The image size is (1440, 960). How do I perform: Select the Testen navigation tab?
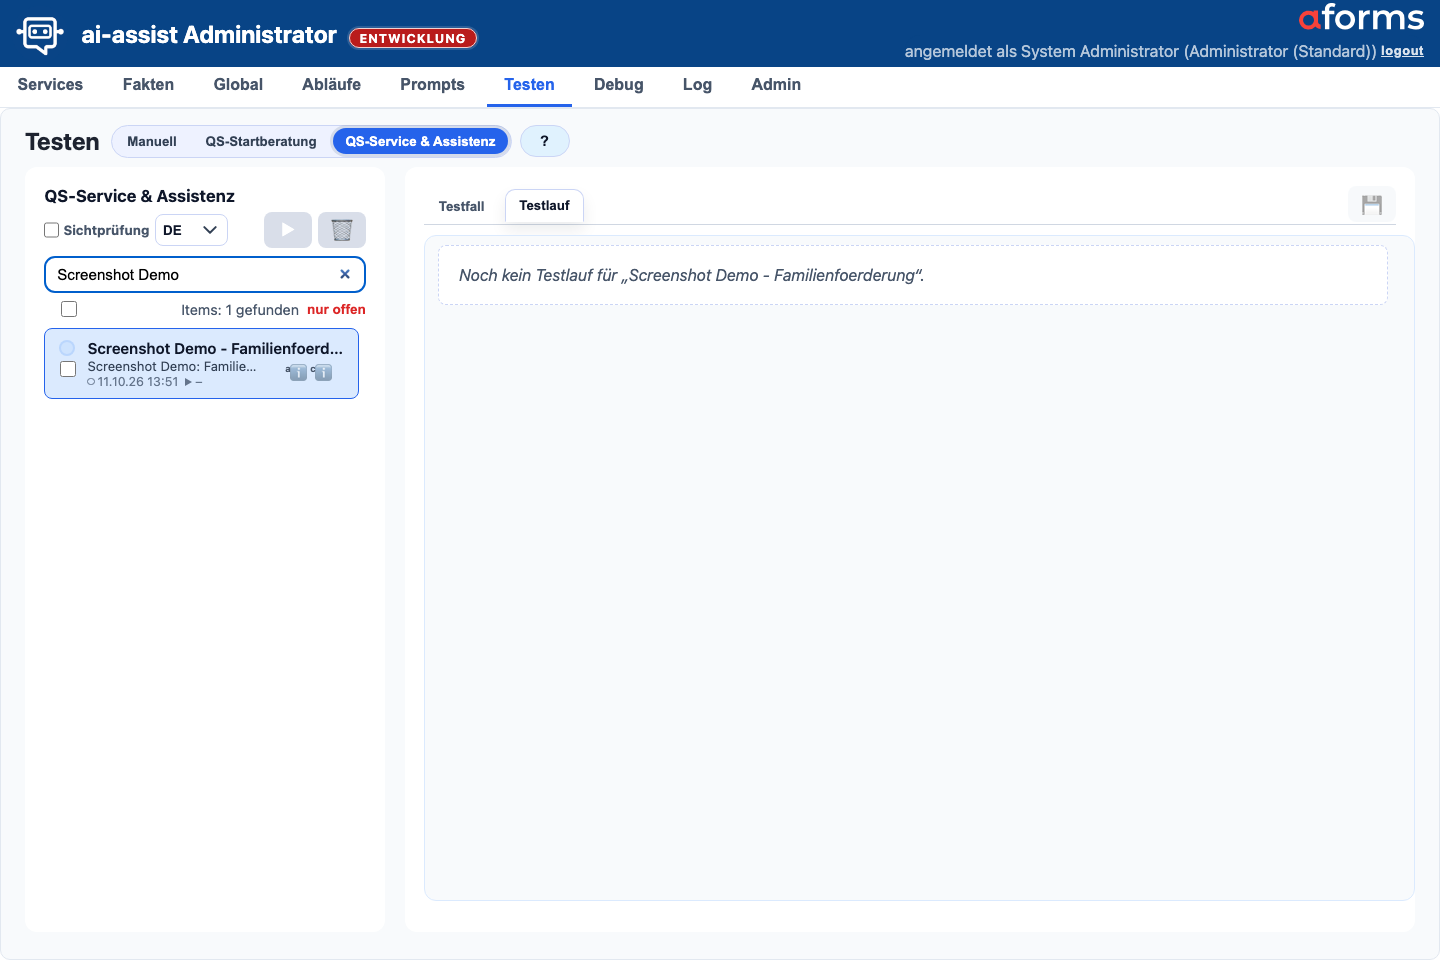529,85
